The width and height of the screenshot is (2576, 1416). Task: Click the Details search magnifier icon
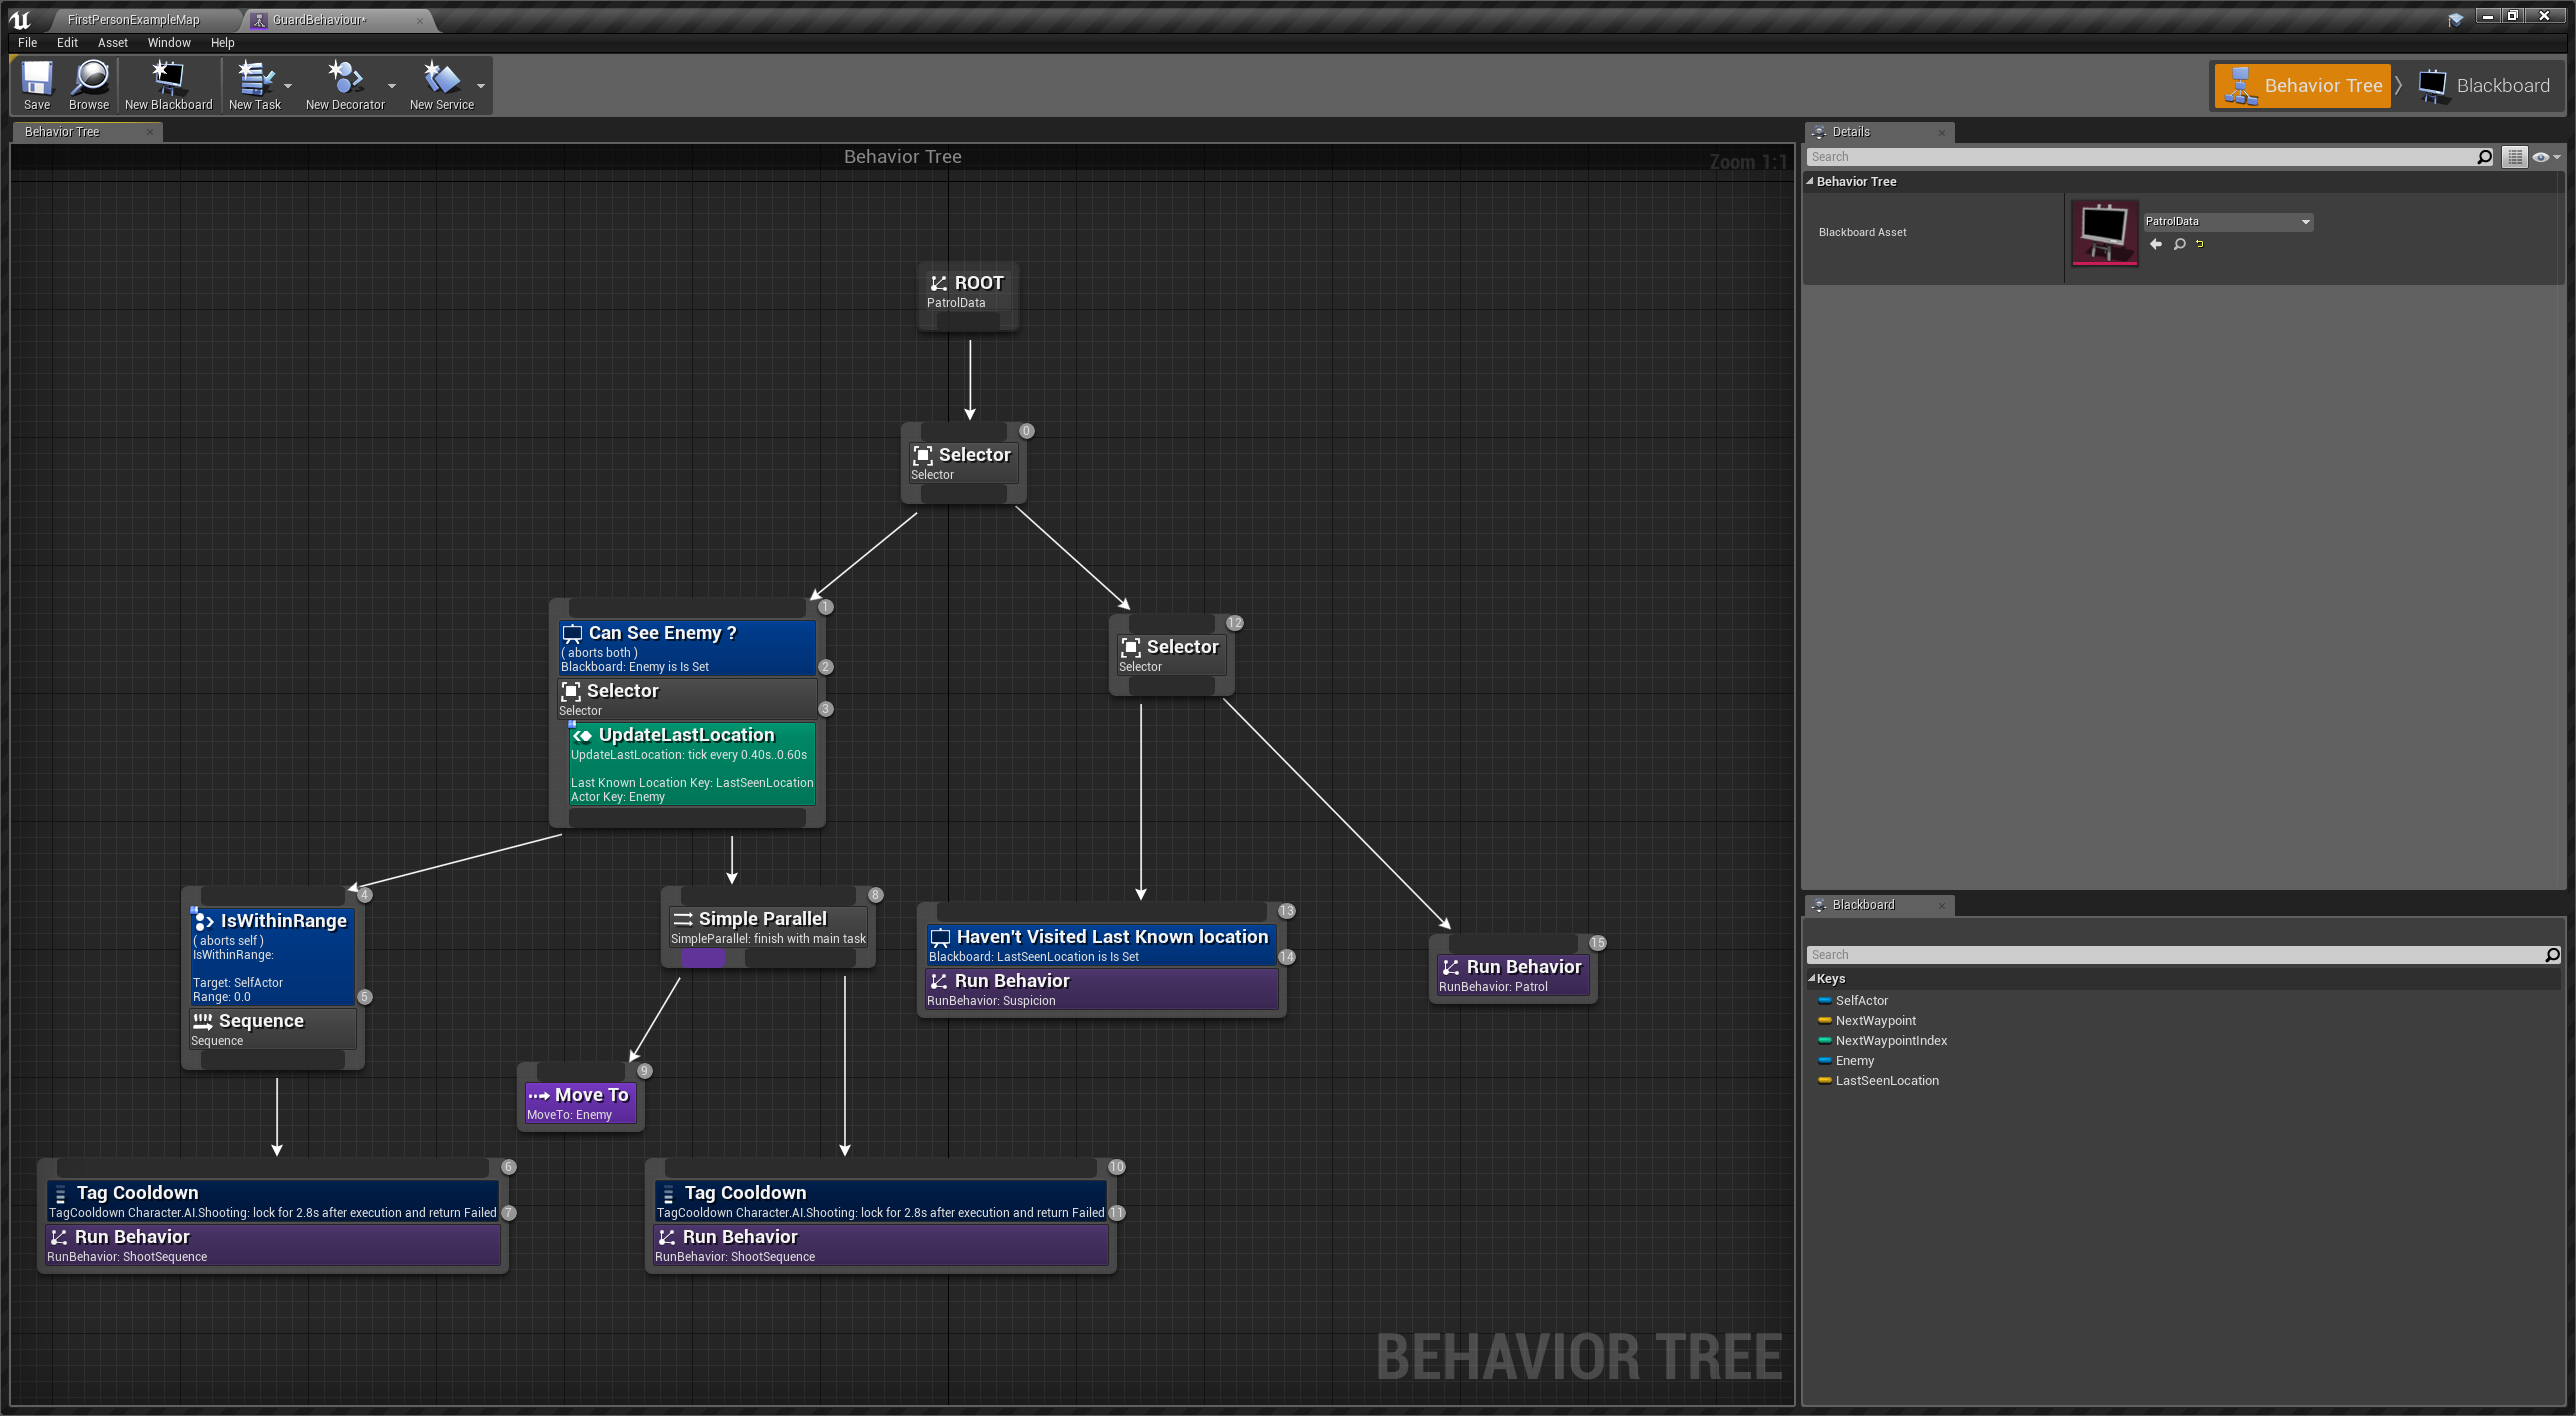2484,157
